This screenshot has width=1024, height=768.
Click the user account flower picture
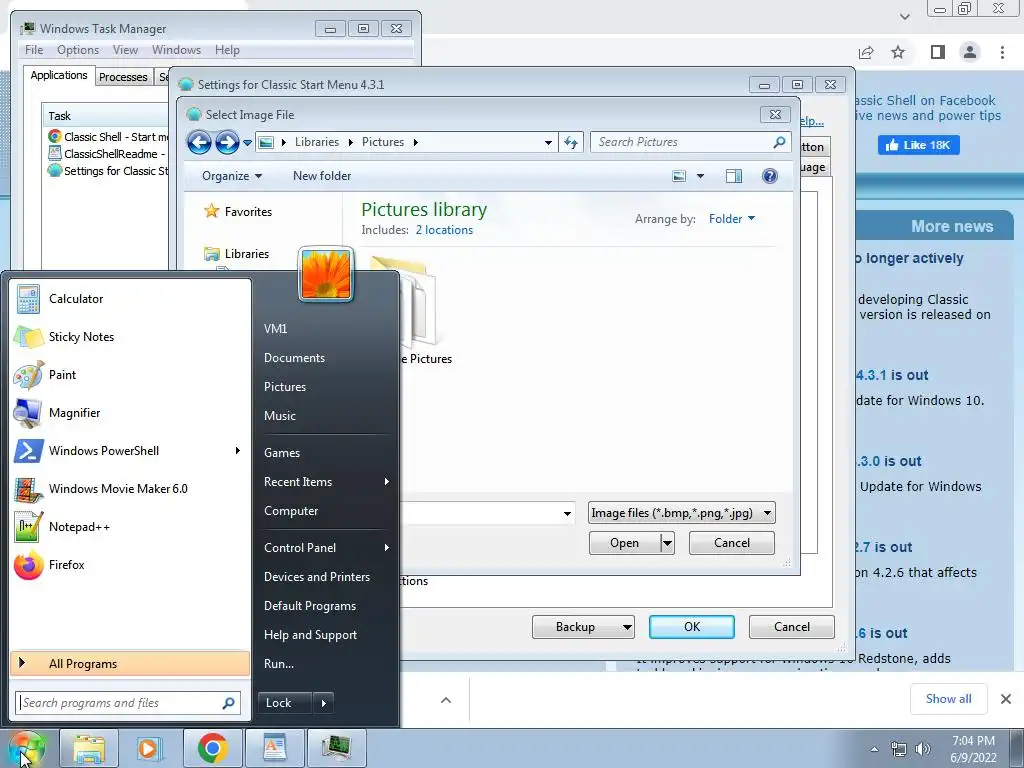(326, 274)
